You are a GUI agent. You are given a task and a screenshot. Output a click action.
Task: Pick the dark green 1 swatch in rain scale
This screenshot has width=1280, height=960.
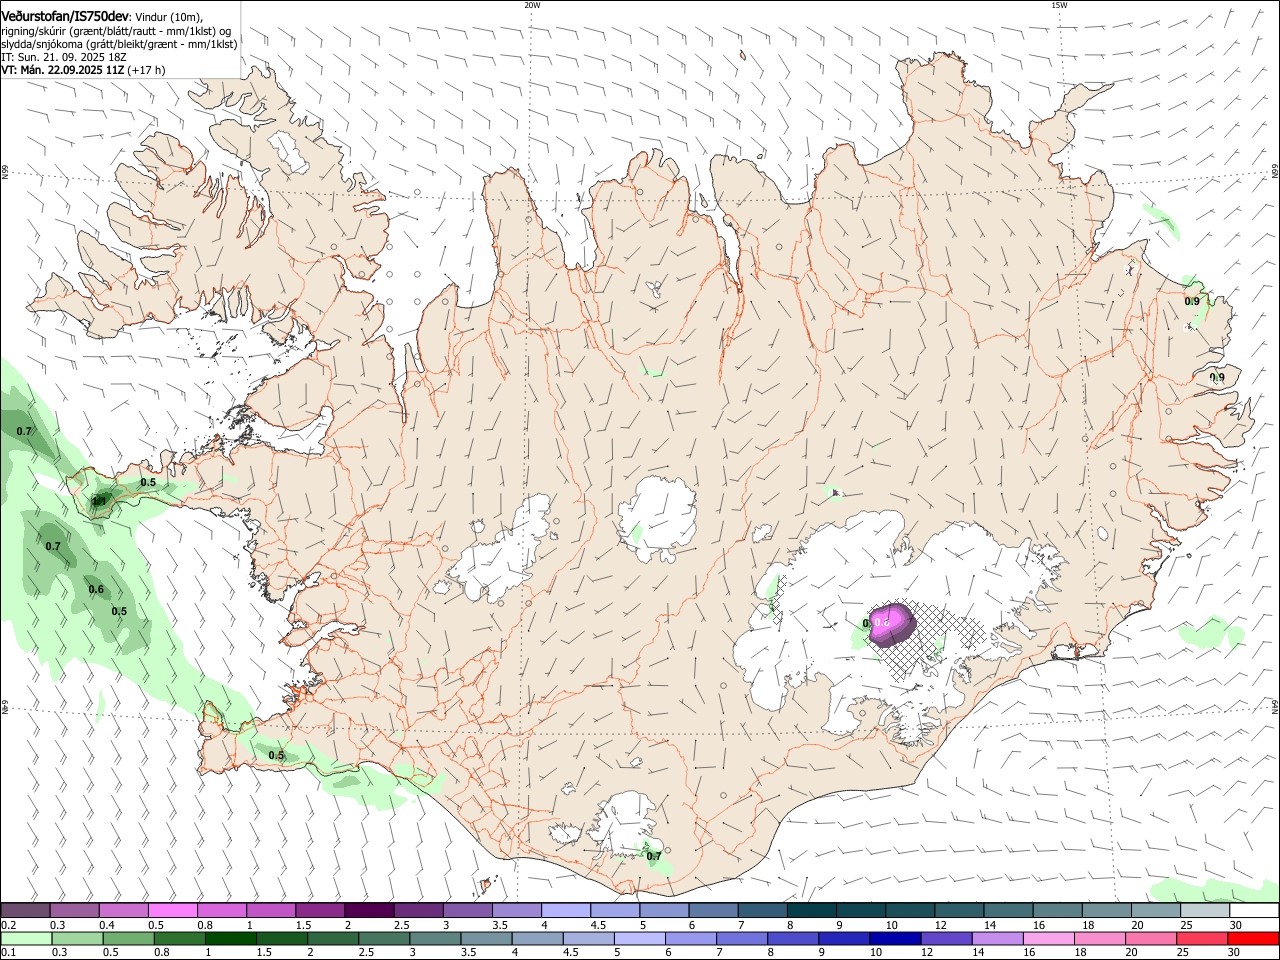(x=230, y=938)
